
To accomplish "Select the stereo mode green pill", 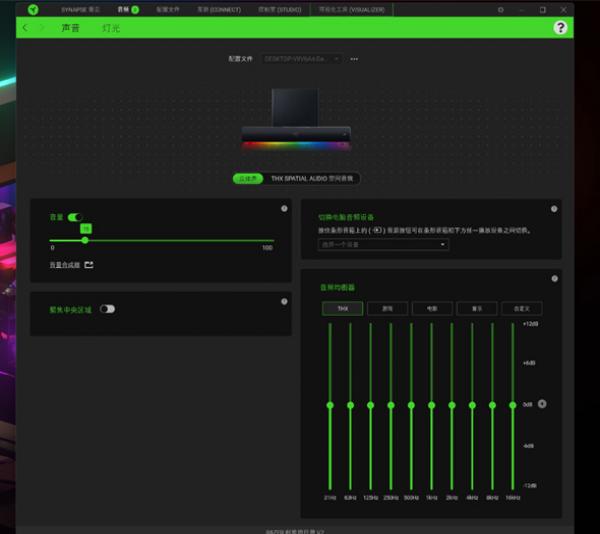I will click(248, 179).
